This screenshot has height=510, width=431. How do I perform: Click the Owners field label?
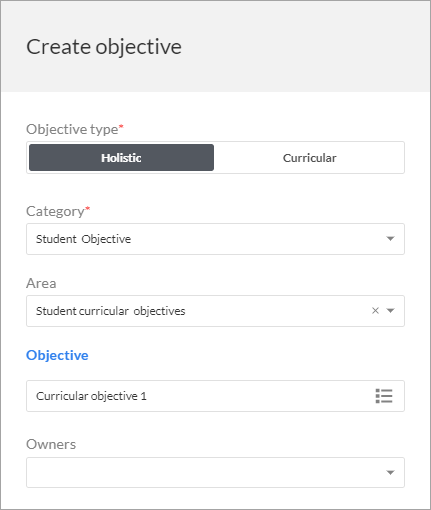51,444
